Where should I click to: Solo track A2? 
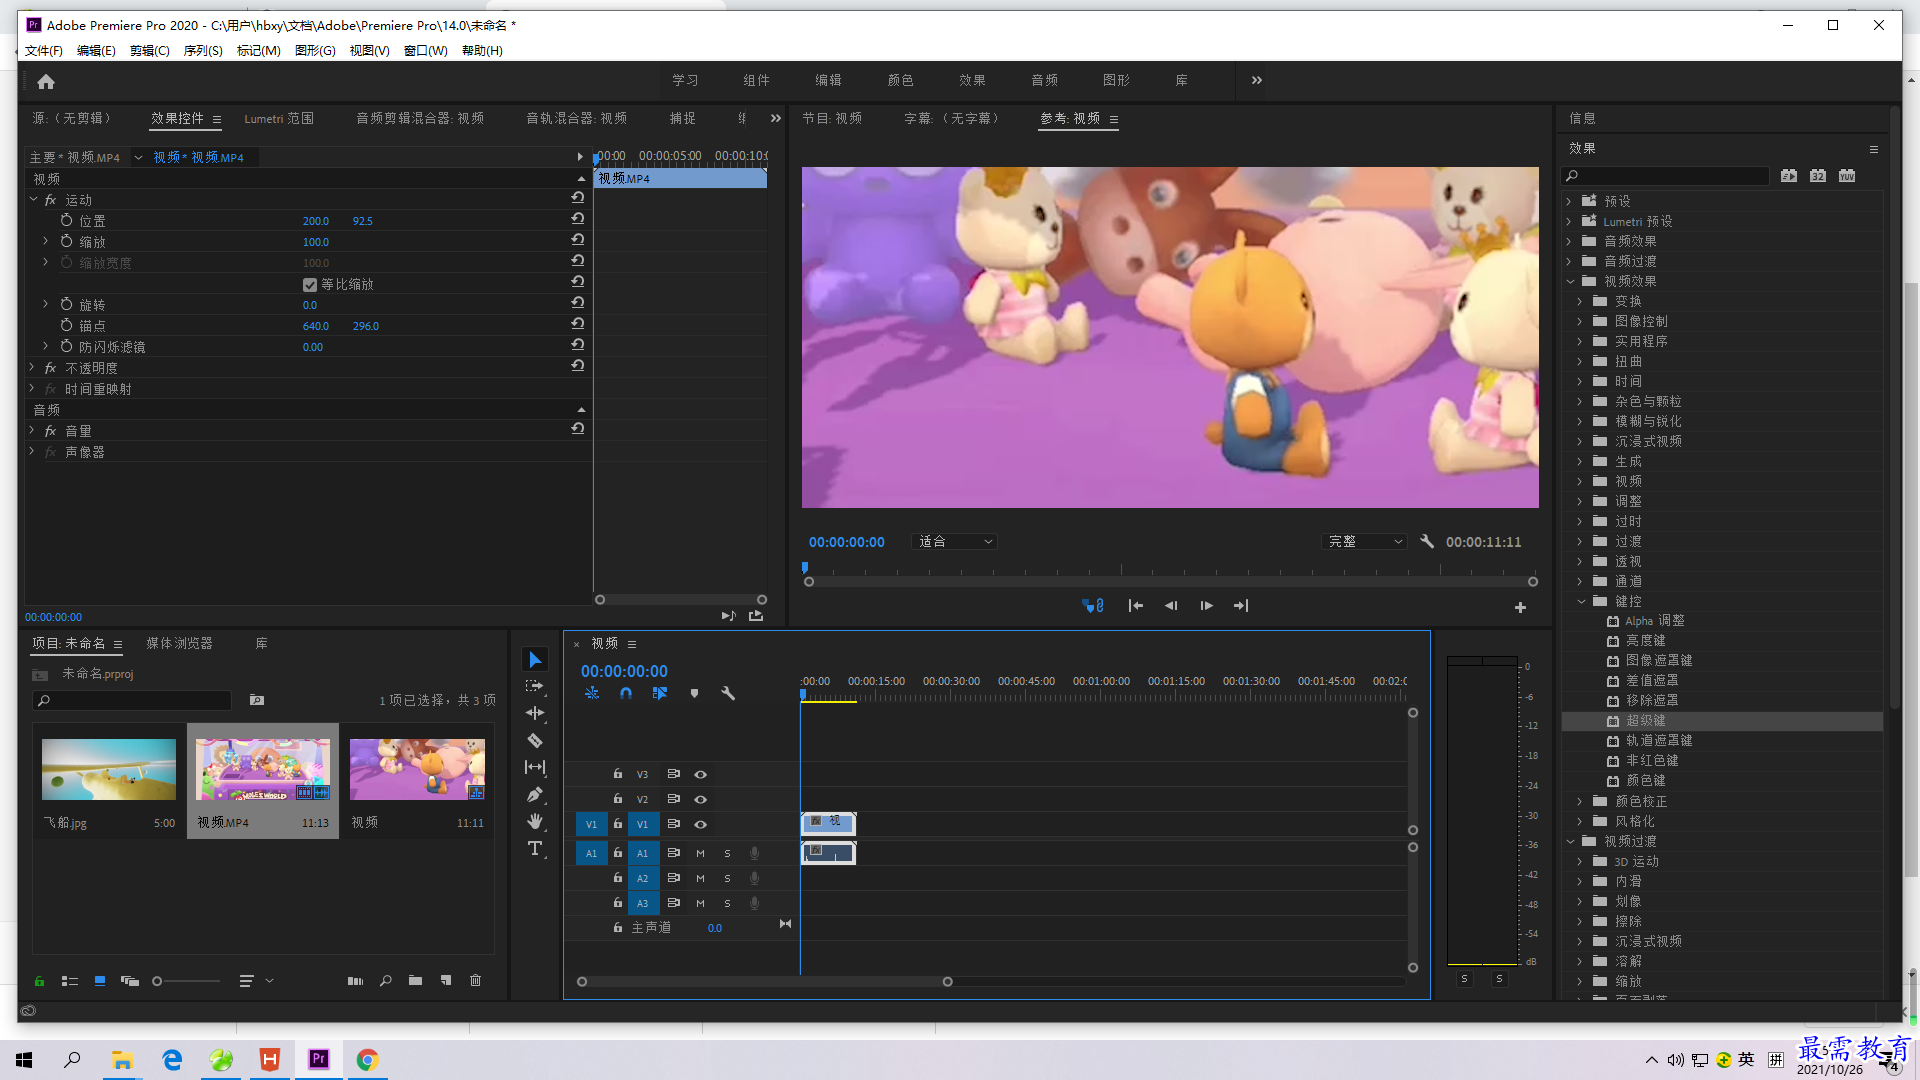coord(727,878)
